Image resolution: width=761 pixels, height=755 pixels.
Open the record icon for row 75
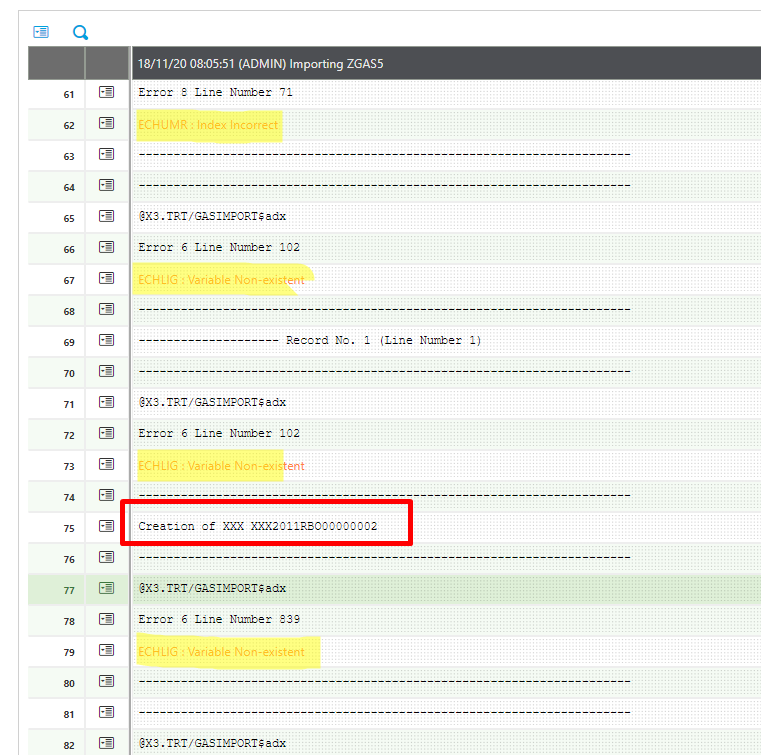[x=107, y=526]
